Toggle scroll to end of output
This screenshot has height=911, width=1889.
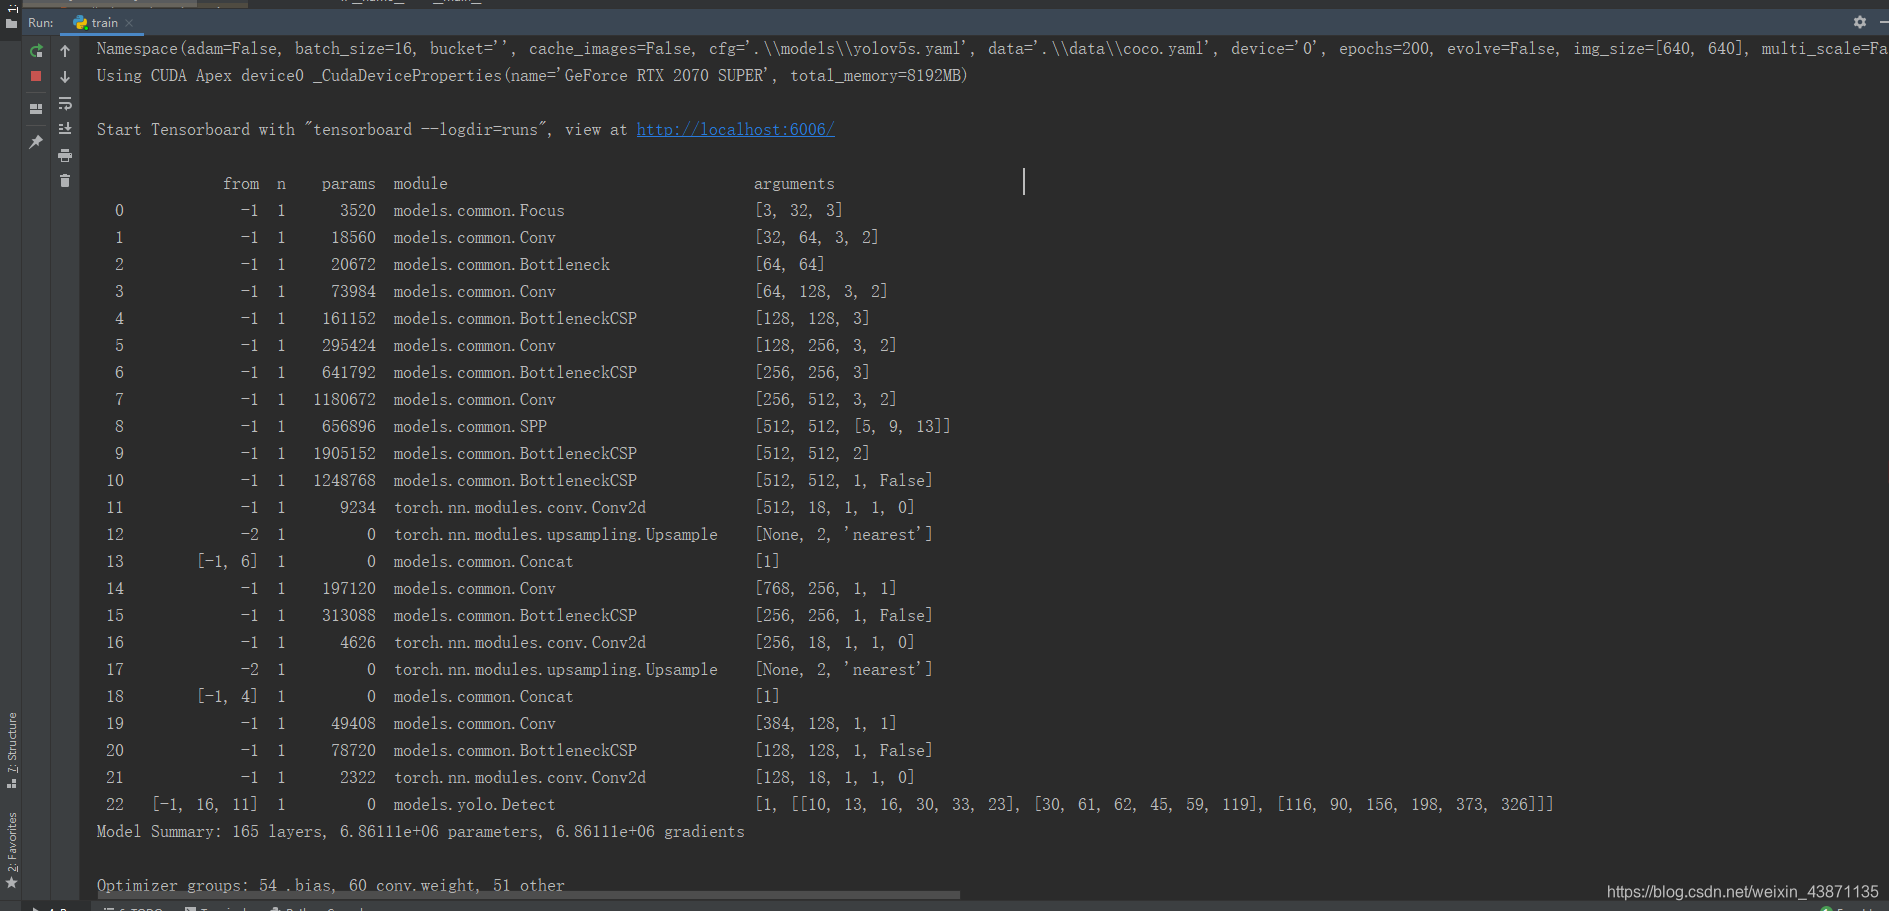pyautogui.click(x=65, y=129)
